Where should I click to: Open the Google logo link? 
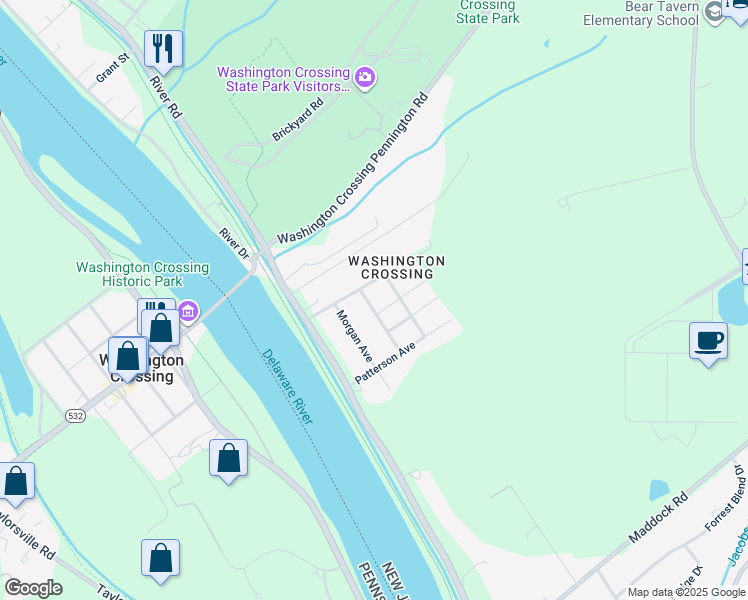tap(33, 589)
